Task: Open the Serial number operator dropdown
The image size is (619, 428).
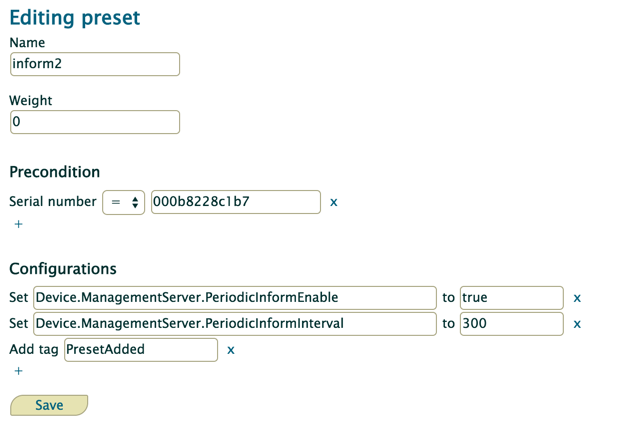Action: click(124, 202)
